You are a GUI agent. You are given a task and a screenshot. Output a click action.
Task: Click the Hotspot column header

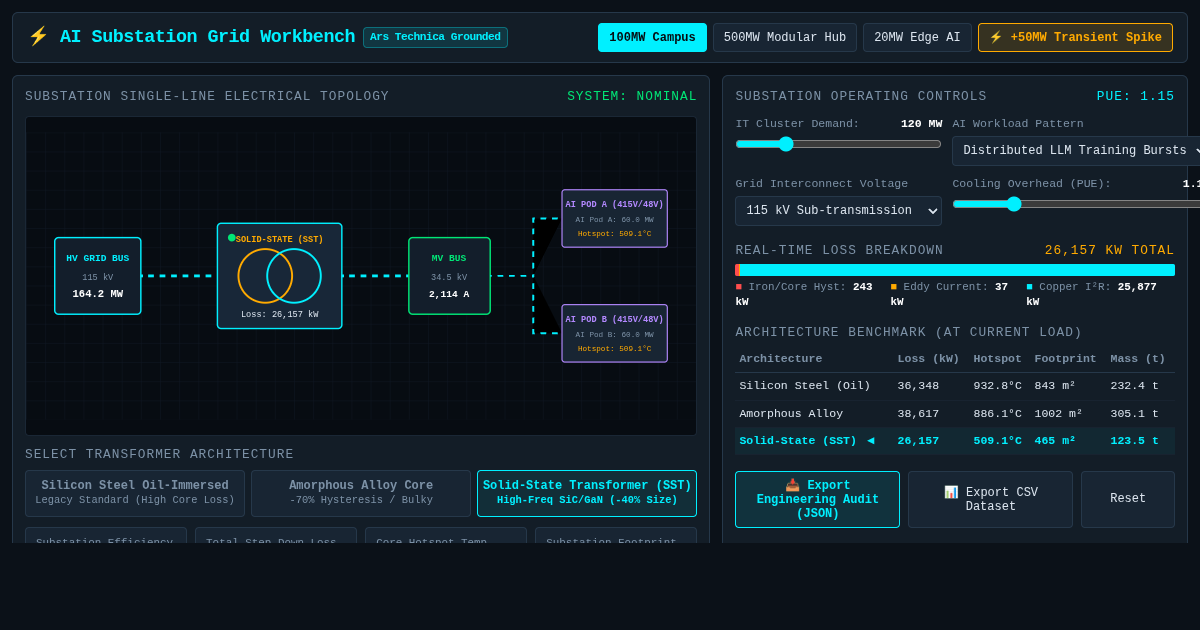pos(997,359)
